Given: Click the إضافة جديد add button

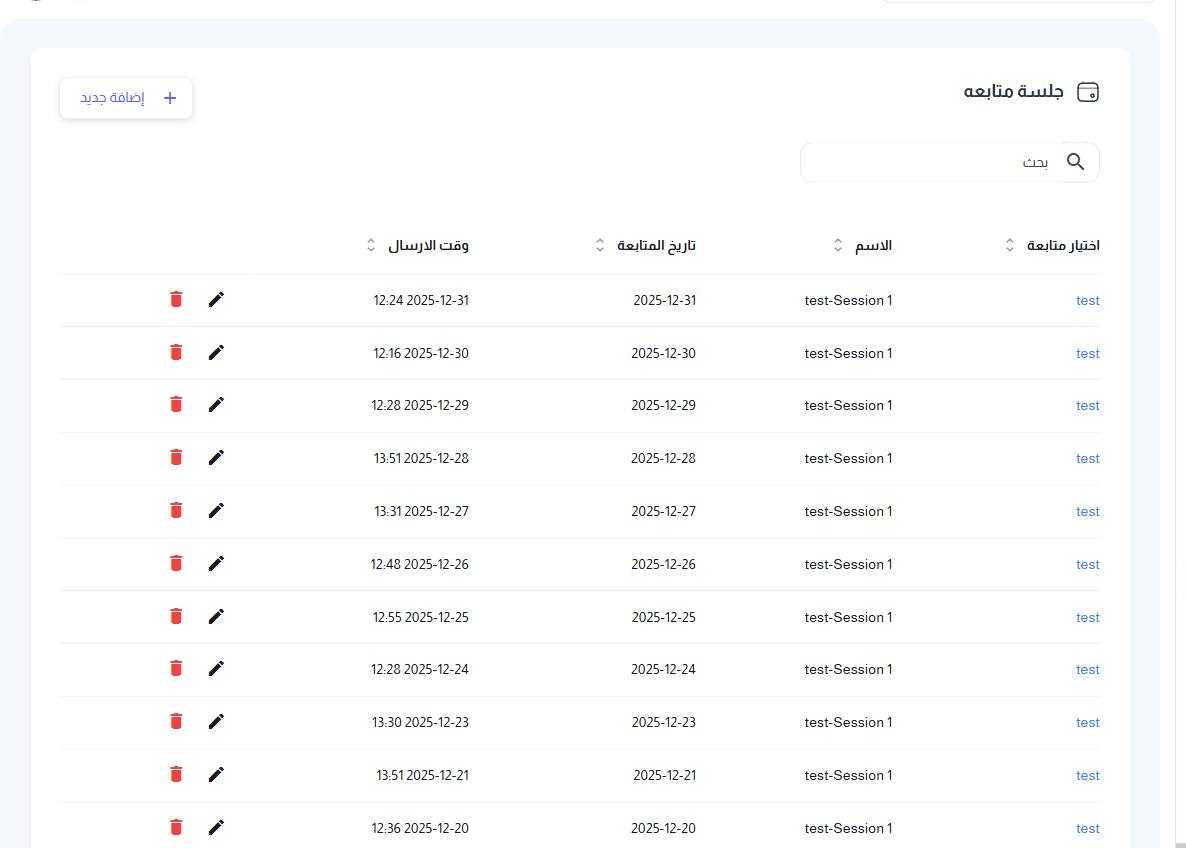Looking at the screenshot, I should [126, 98].
